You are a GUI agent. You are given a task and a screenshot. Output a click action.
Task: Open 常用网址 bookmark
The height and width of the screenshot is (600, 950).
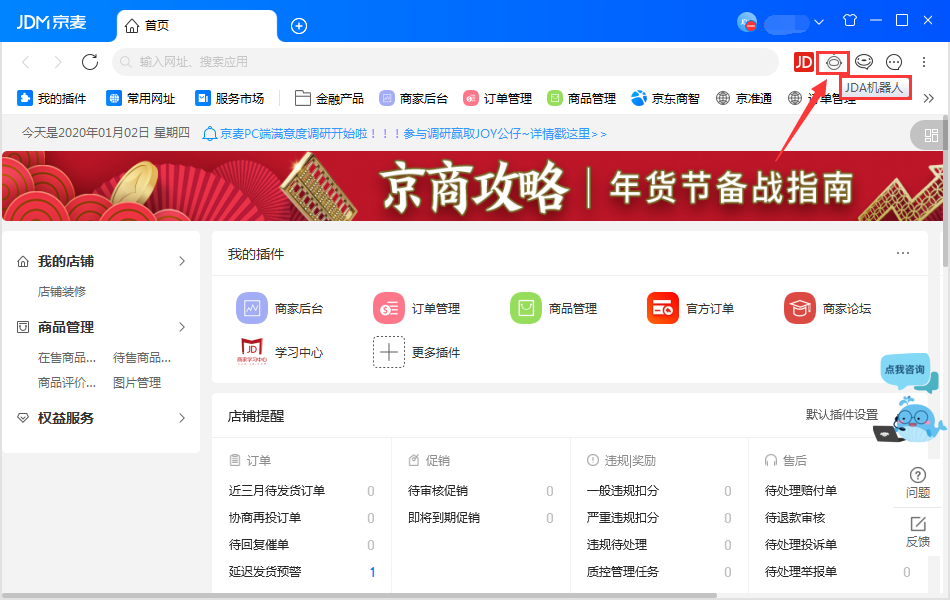pyautogui.click(x=141, y=98)
